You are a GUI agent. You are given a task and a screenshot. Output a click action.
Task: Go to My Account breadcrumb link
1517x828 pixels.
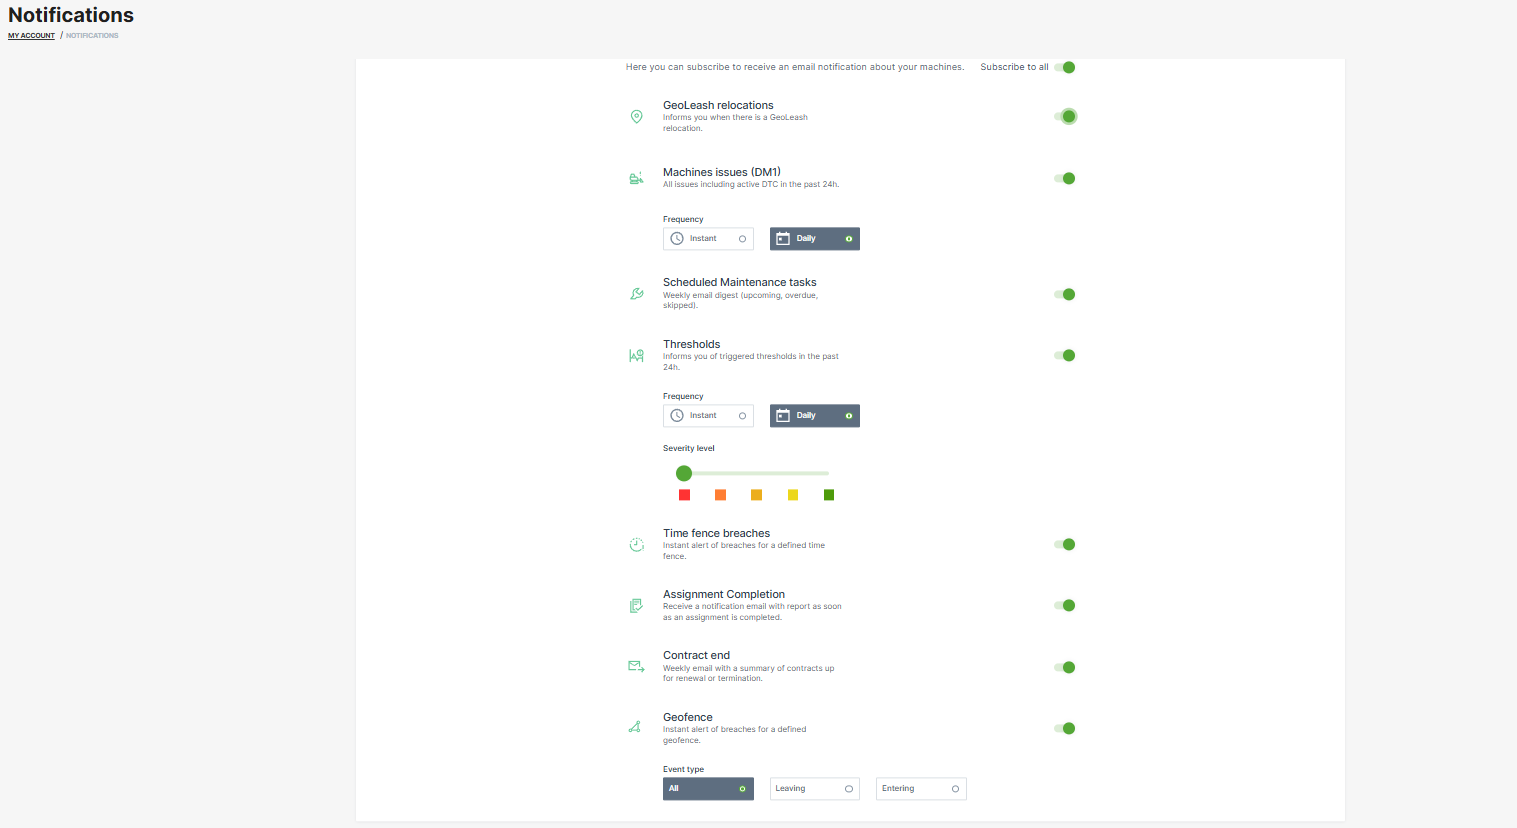click(32, 36)
